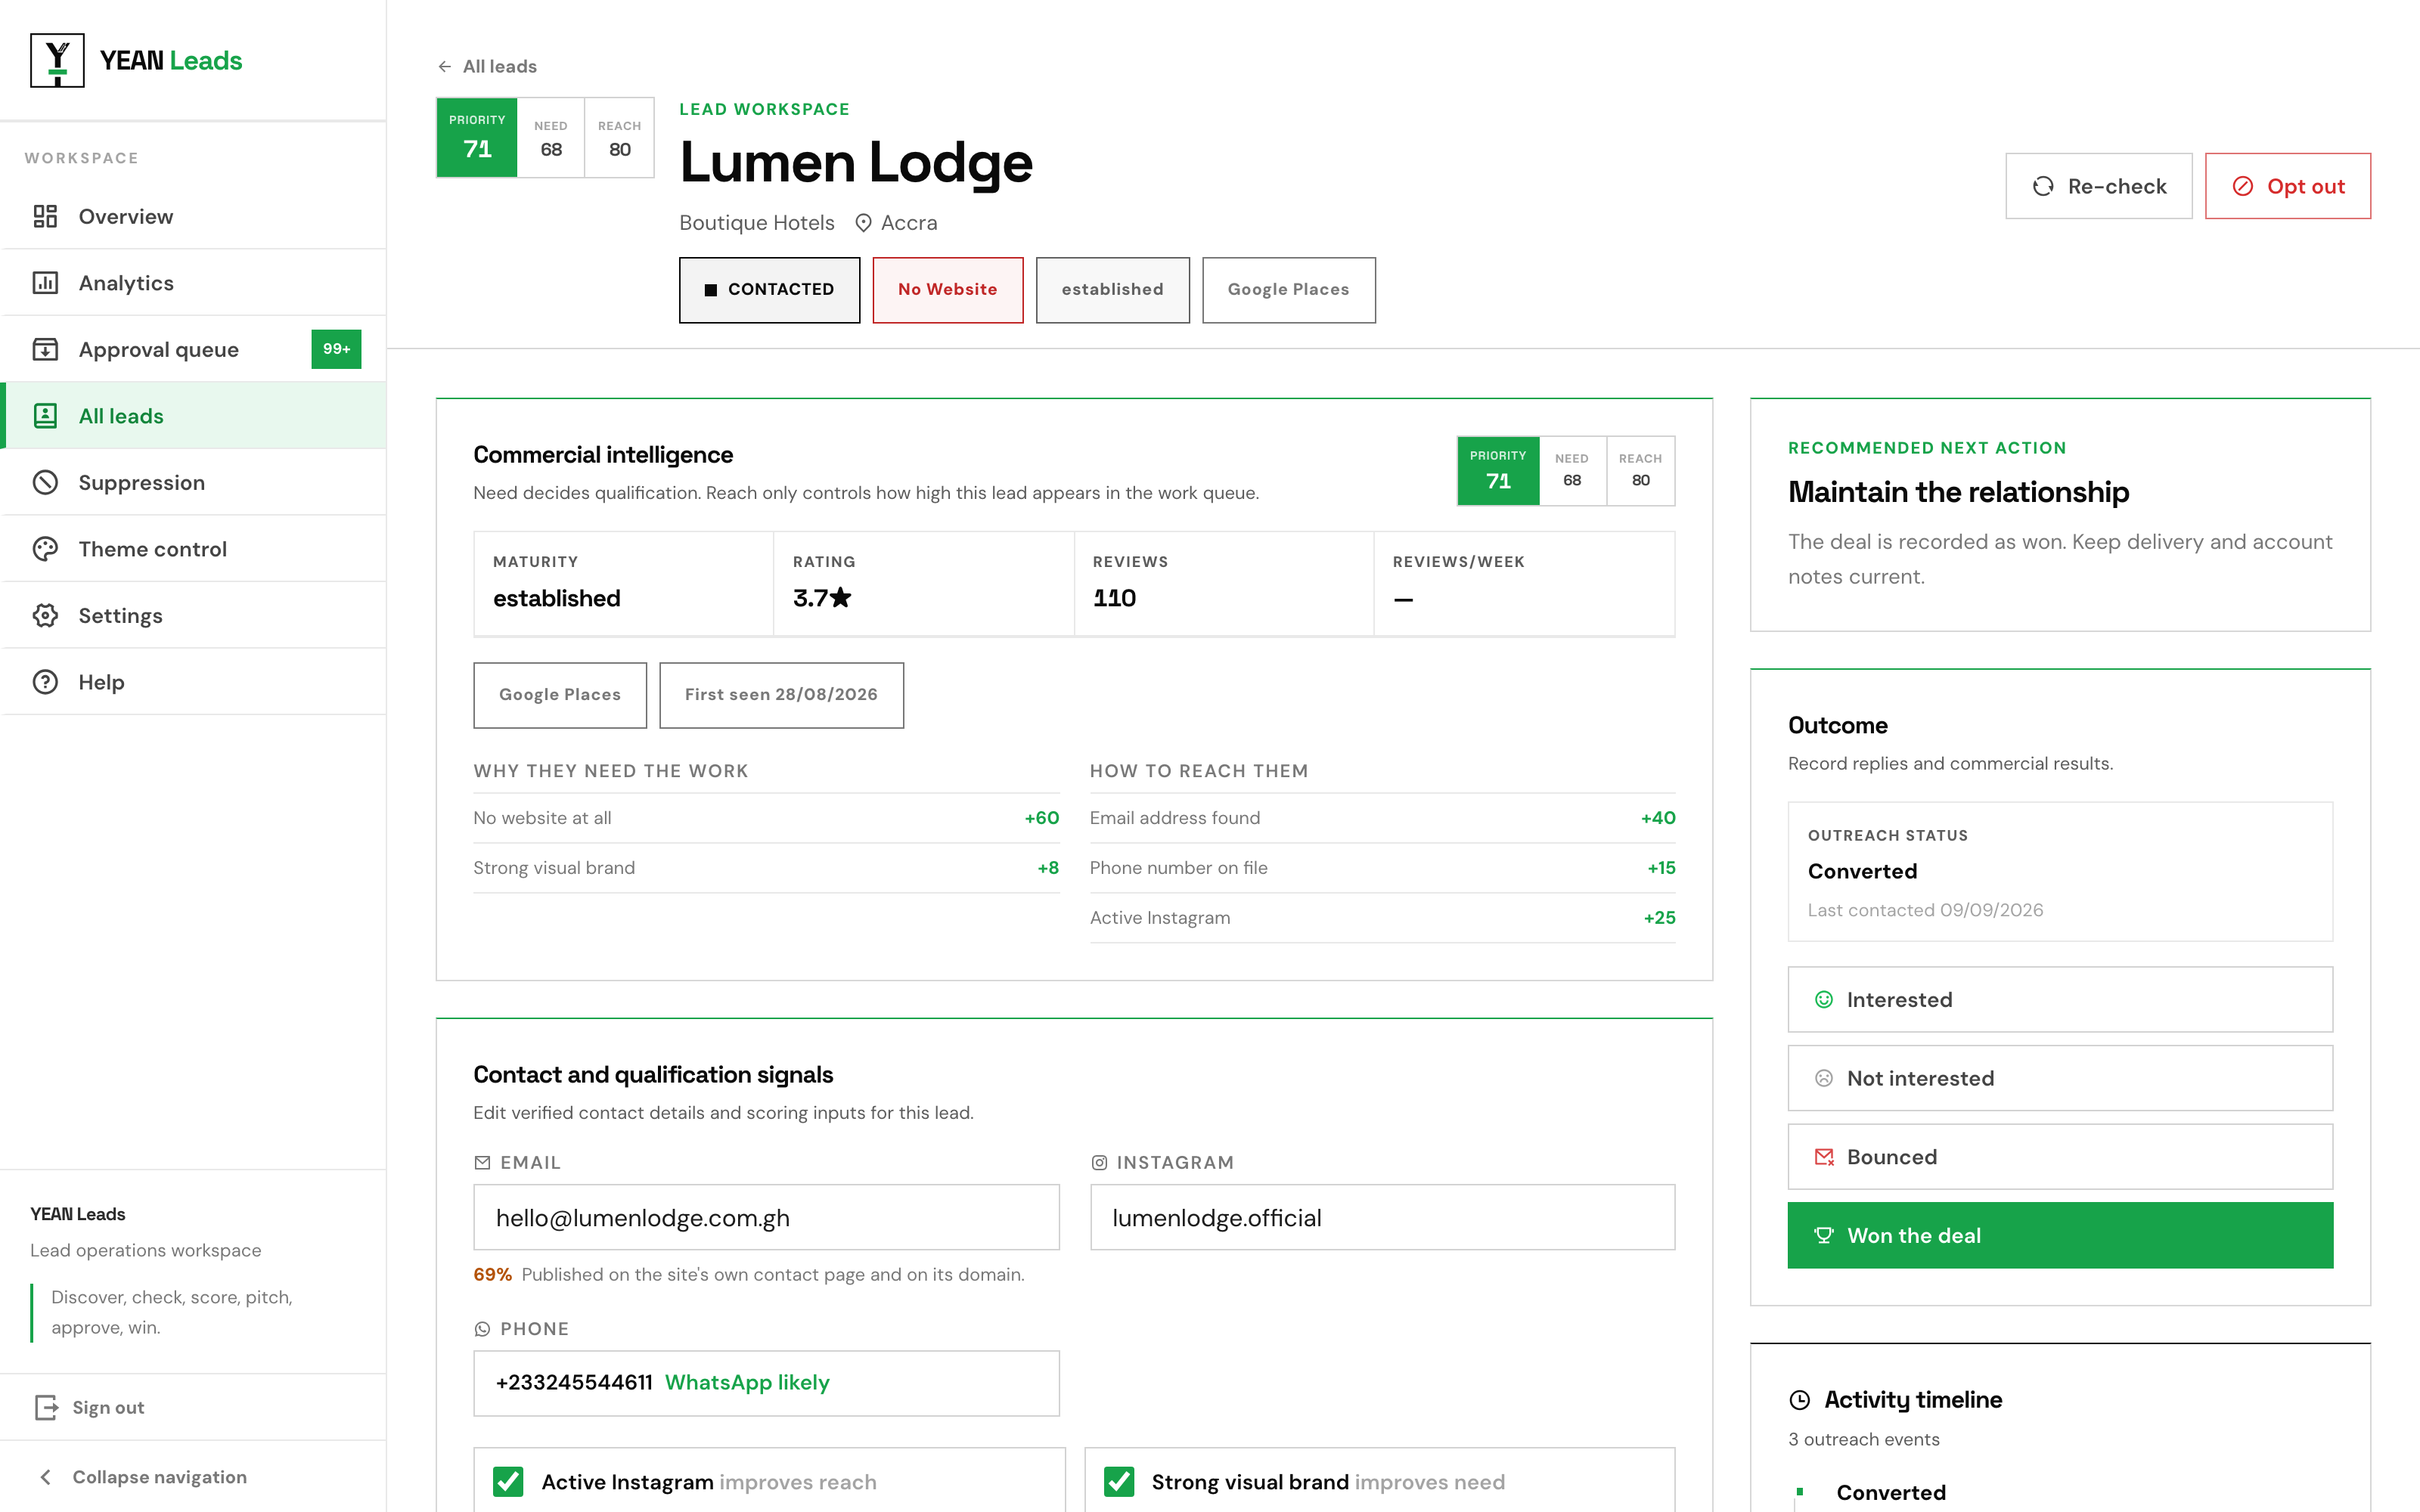
Task: Toggle the Strong visual brand checkbox
Action: [1119, 1481]
